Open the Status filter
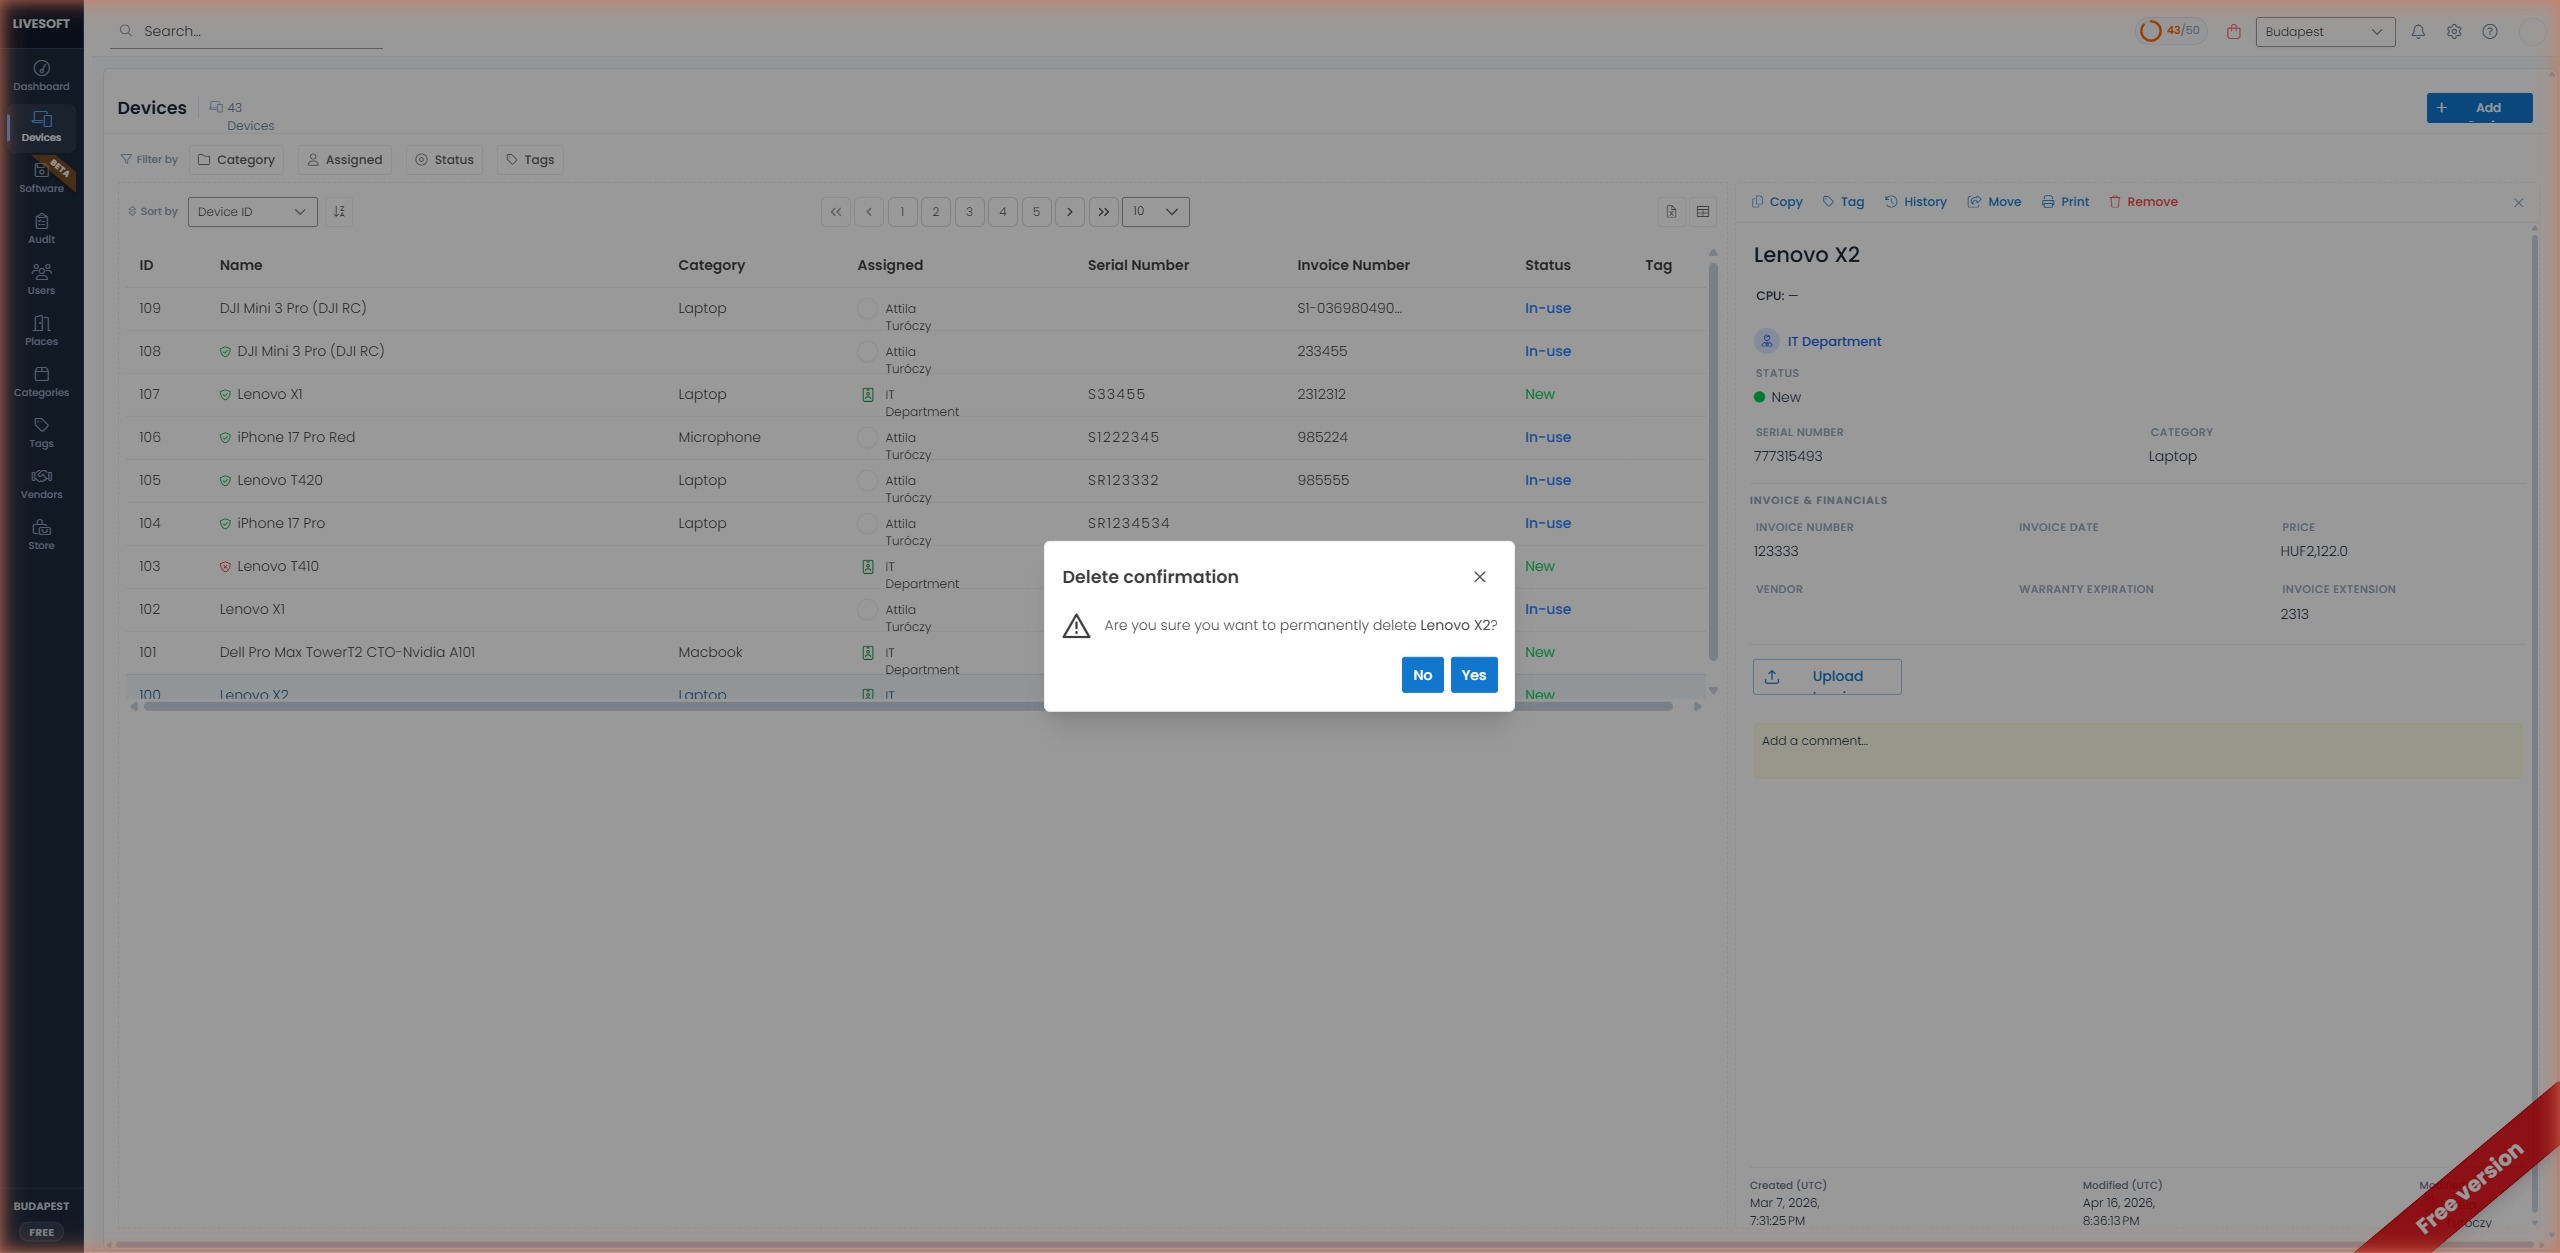 pos(444,159)
